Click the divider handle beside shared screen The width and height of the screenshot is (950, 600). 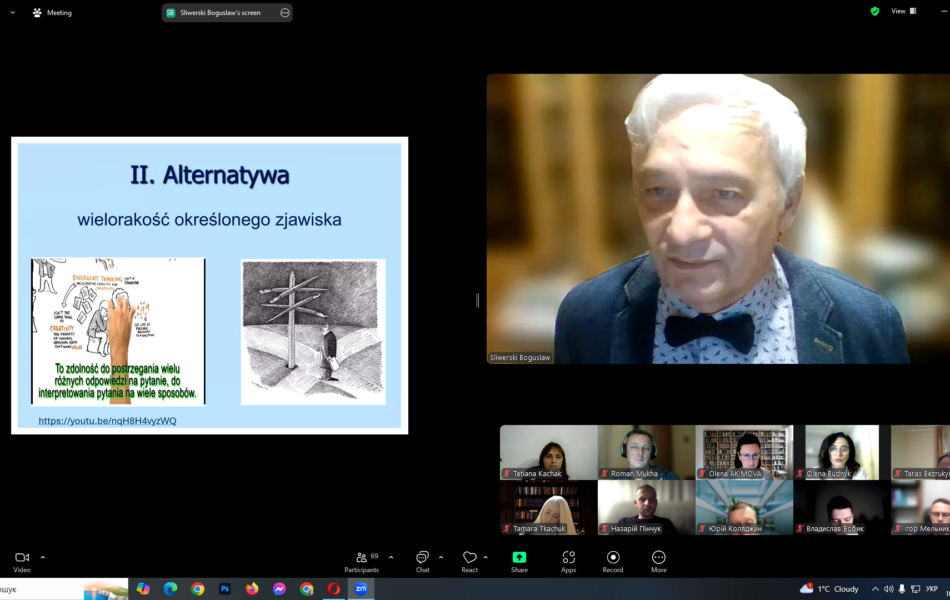click(x=477, y=300)
